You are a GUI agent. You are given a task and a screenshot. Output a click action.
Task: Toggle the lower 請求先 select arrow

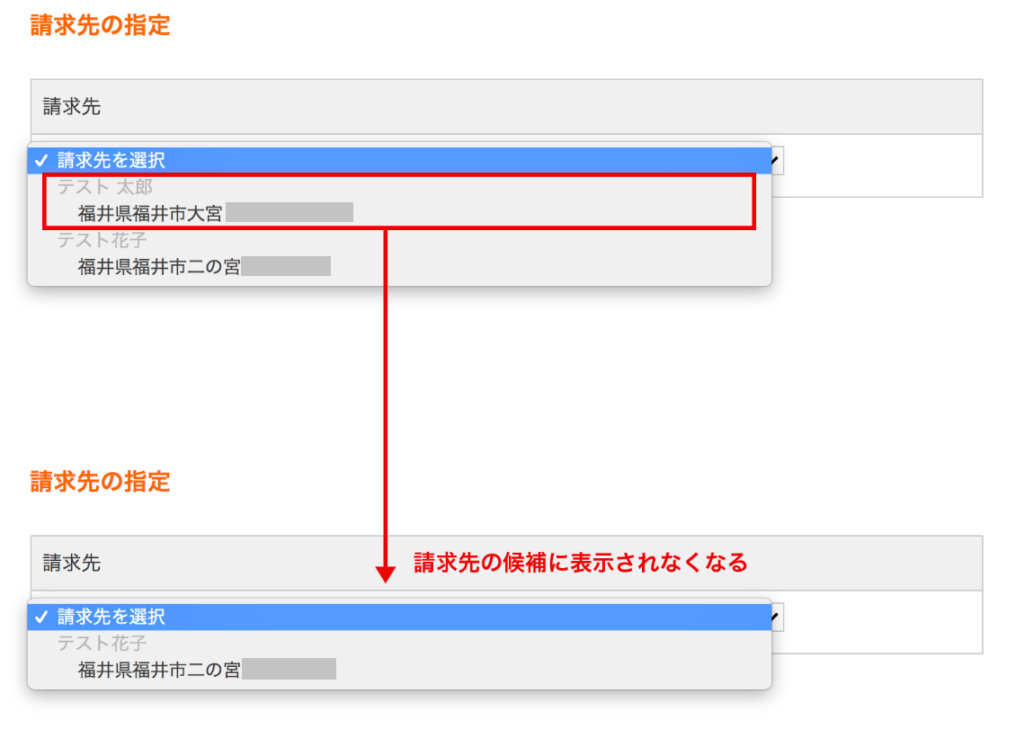point(776,617)
